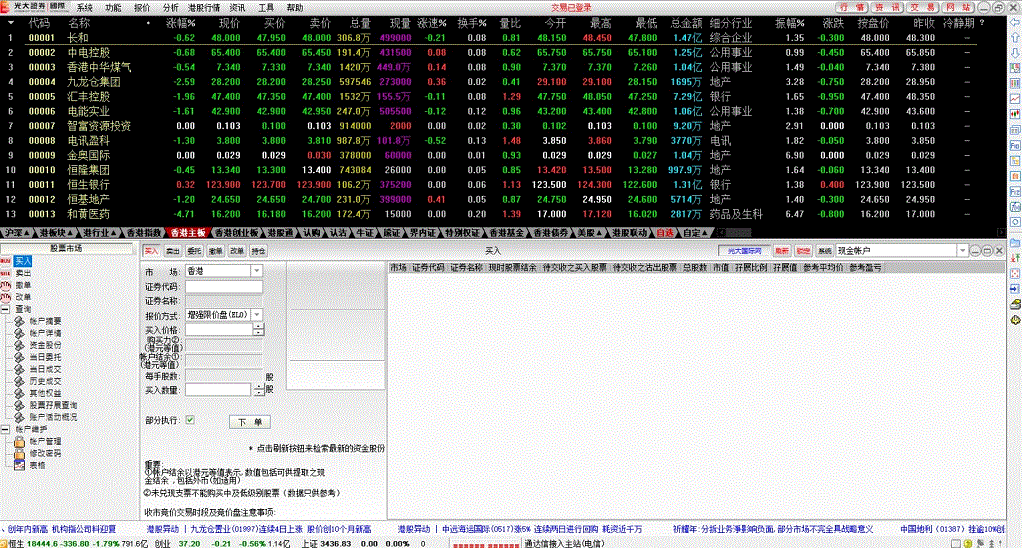
Task: Open the 港行业 tab's submenu
Action: (x=113, y=233)
